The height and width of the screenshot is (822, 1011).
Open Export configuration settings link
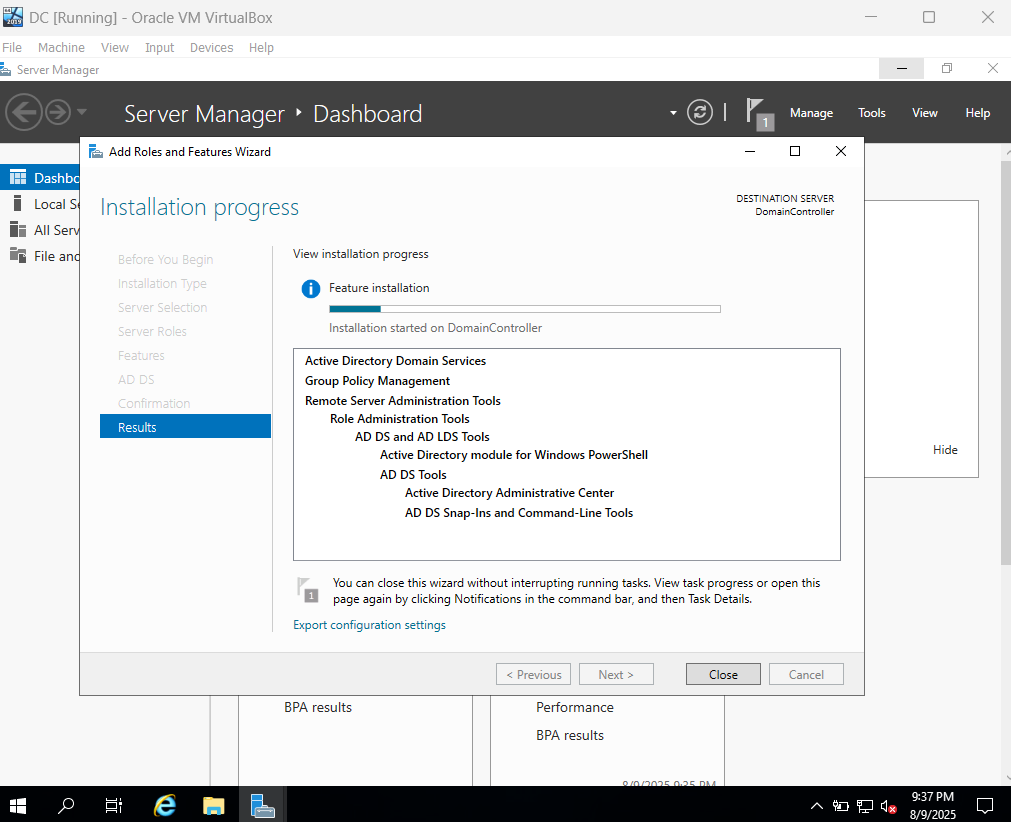coord(369,625)
